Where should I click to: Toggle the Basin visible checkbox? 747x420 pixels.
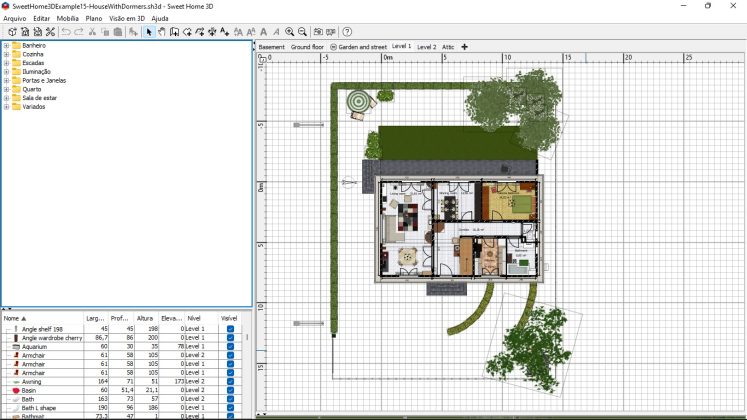231,390
